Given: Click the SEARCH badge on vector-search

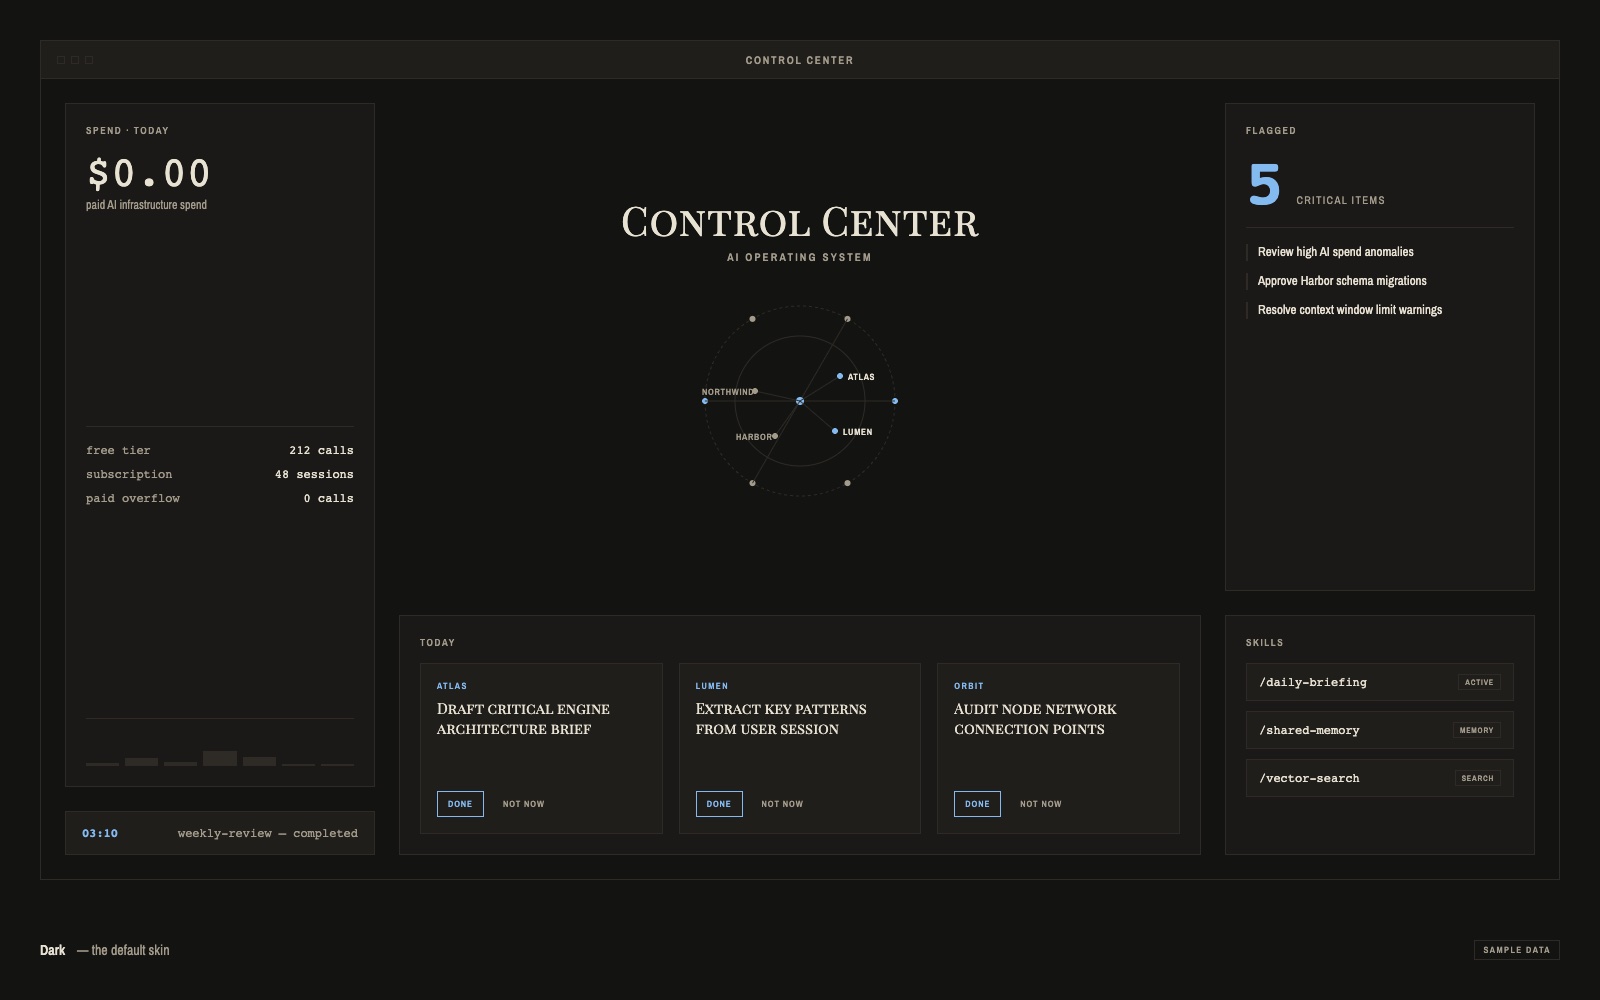Looking at the screenshot, I should point(1478,778).
